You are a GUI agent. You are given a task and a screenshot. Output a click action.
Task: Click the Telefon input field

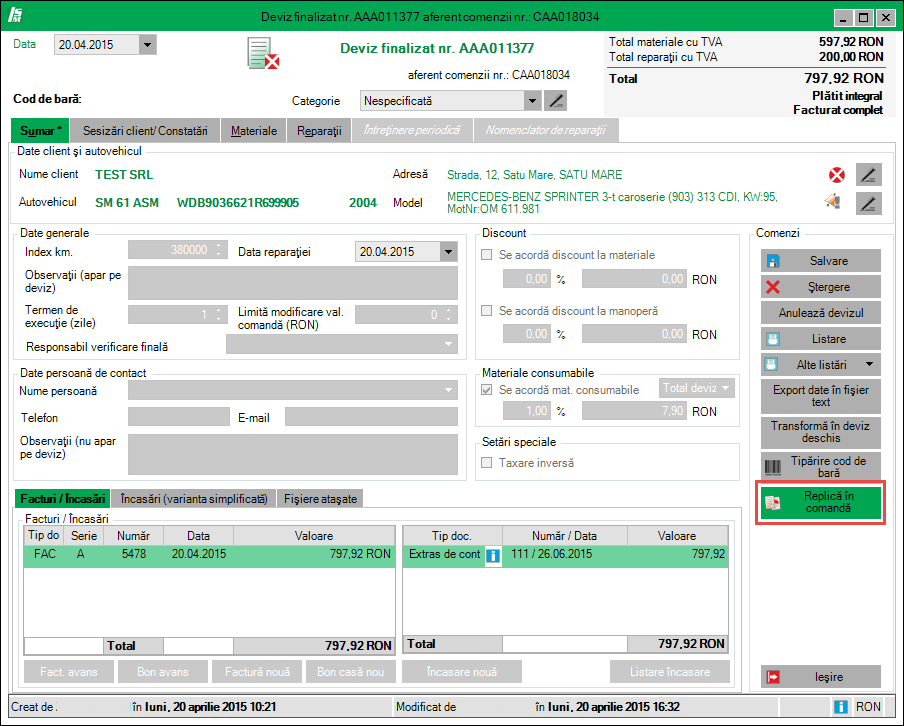tap(179, 417)
